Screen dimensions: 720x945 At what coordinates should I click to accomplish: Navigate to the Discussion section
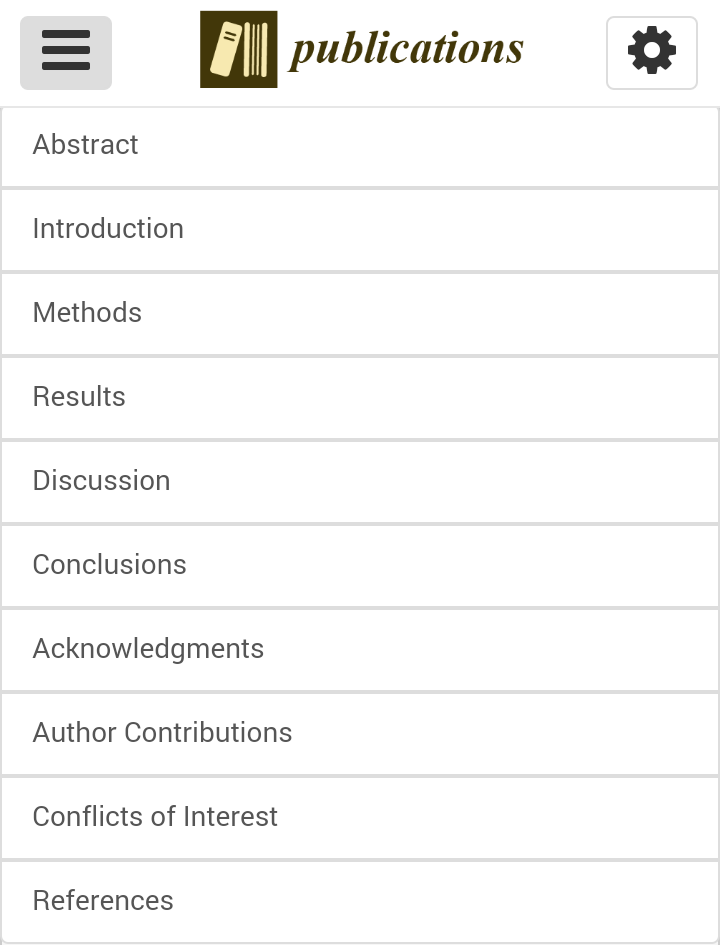tap(101, 481)
